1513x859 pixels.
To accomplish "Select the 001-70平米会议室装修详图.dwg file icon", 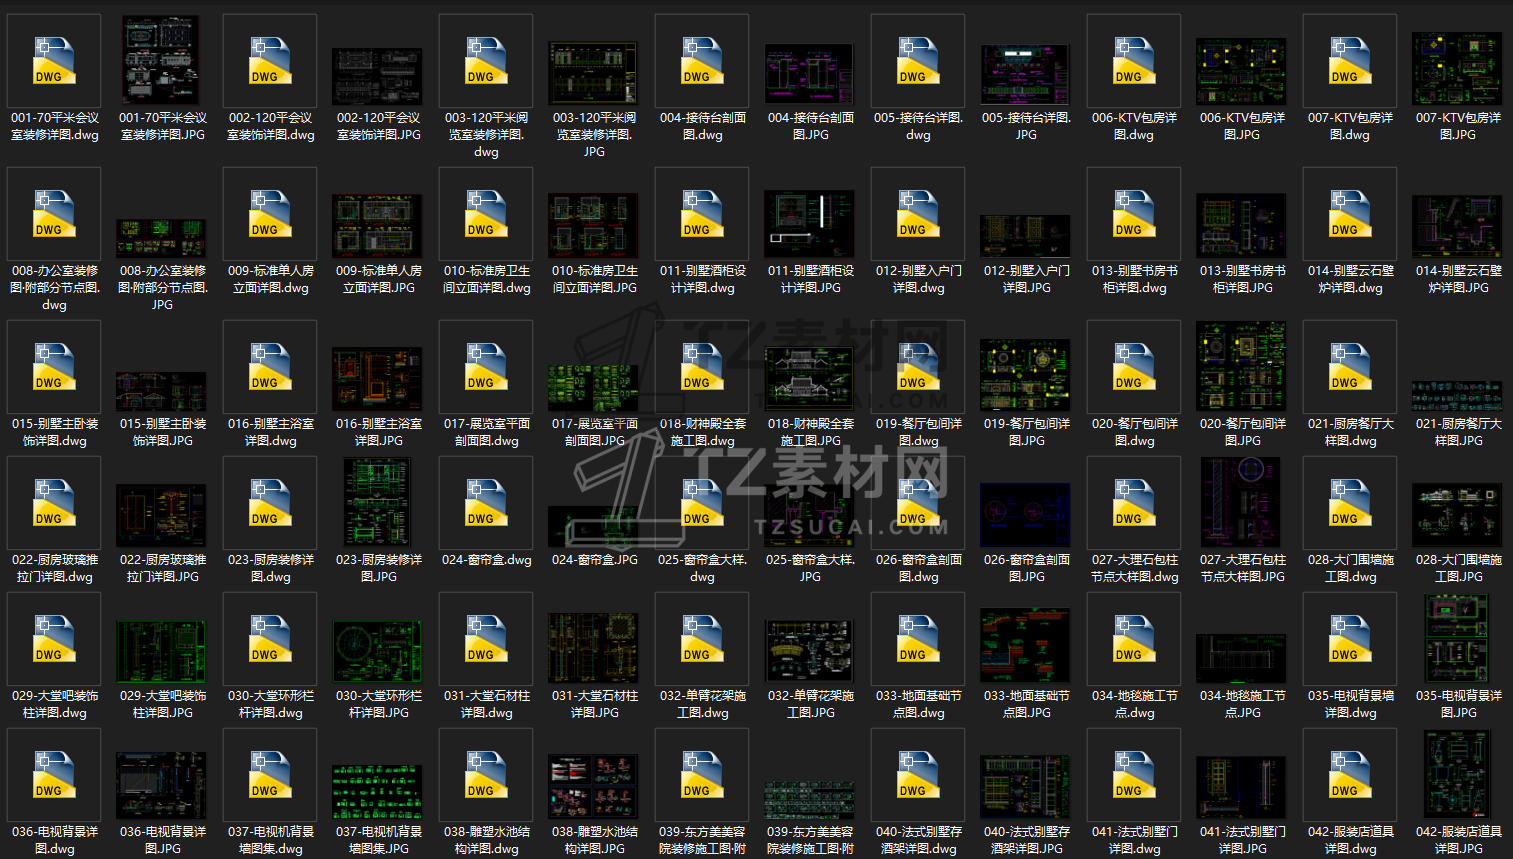I will [54, 61].
